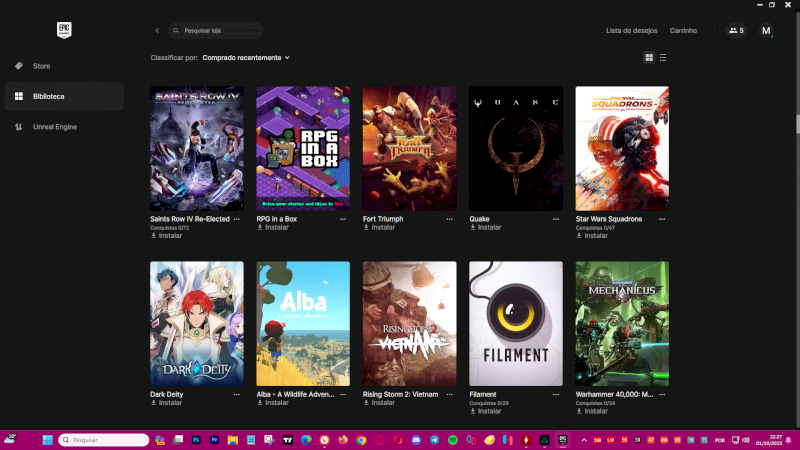Open the Rising Storm 2: Vietnam cover

[410, 323]
